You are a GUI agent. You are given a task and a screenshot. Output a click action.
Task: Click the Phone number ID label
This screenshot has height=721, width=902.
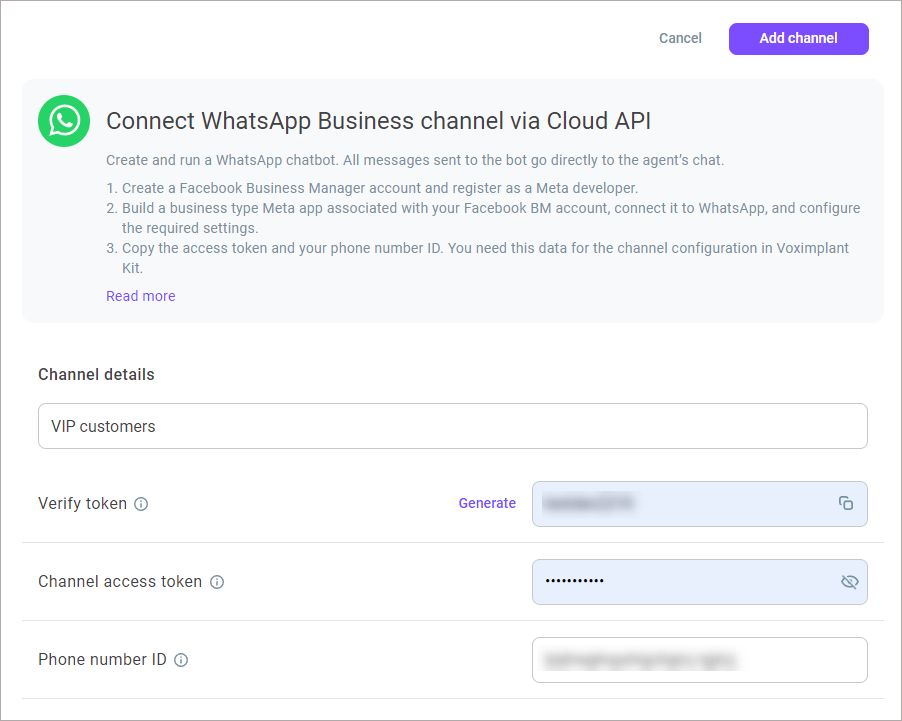pyautogui.click(x=102, y=659)
